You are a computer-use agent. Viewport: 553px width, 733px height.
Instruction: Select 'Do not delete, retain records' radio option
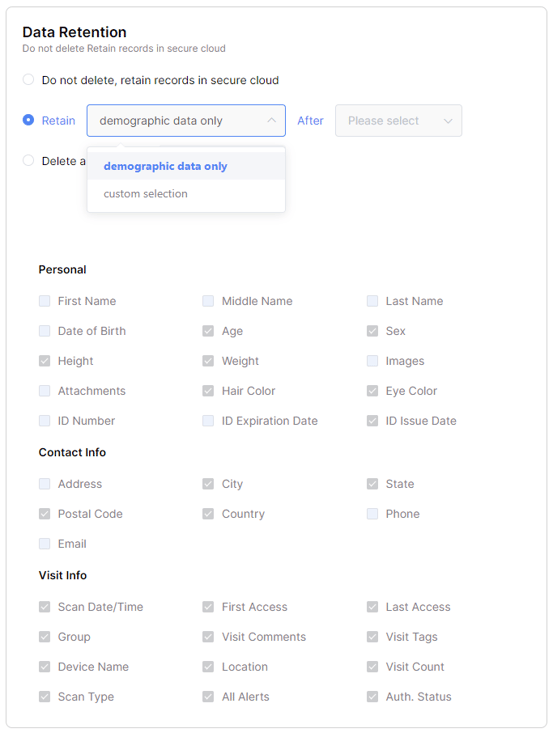tap(29, 79)
